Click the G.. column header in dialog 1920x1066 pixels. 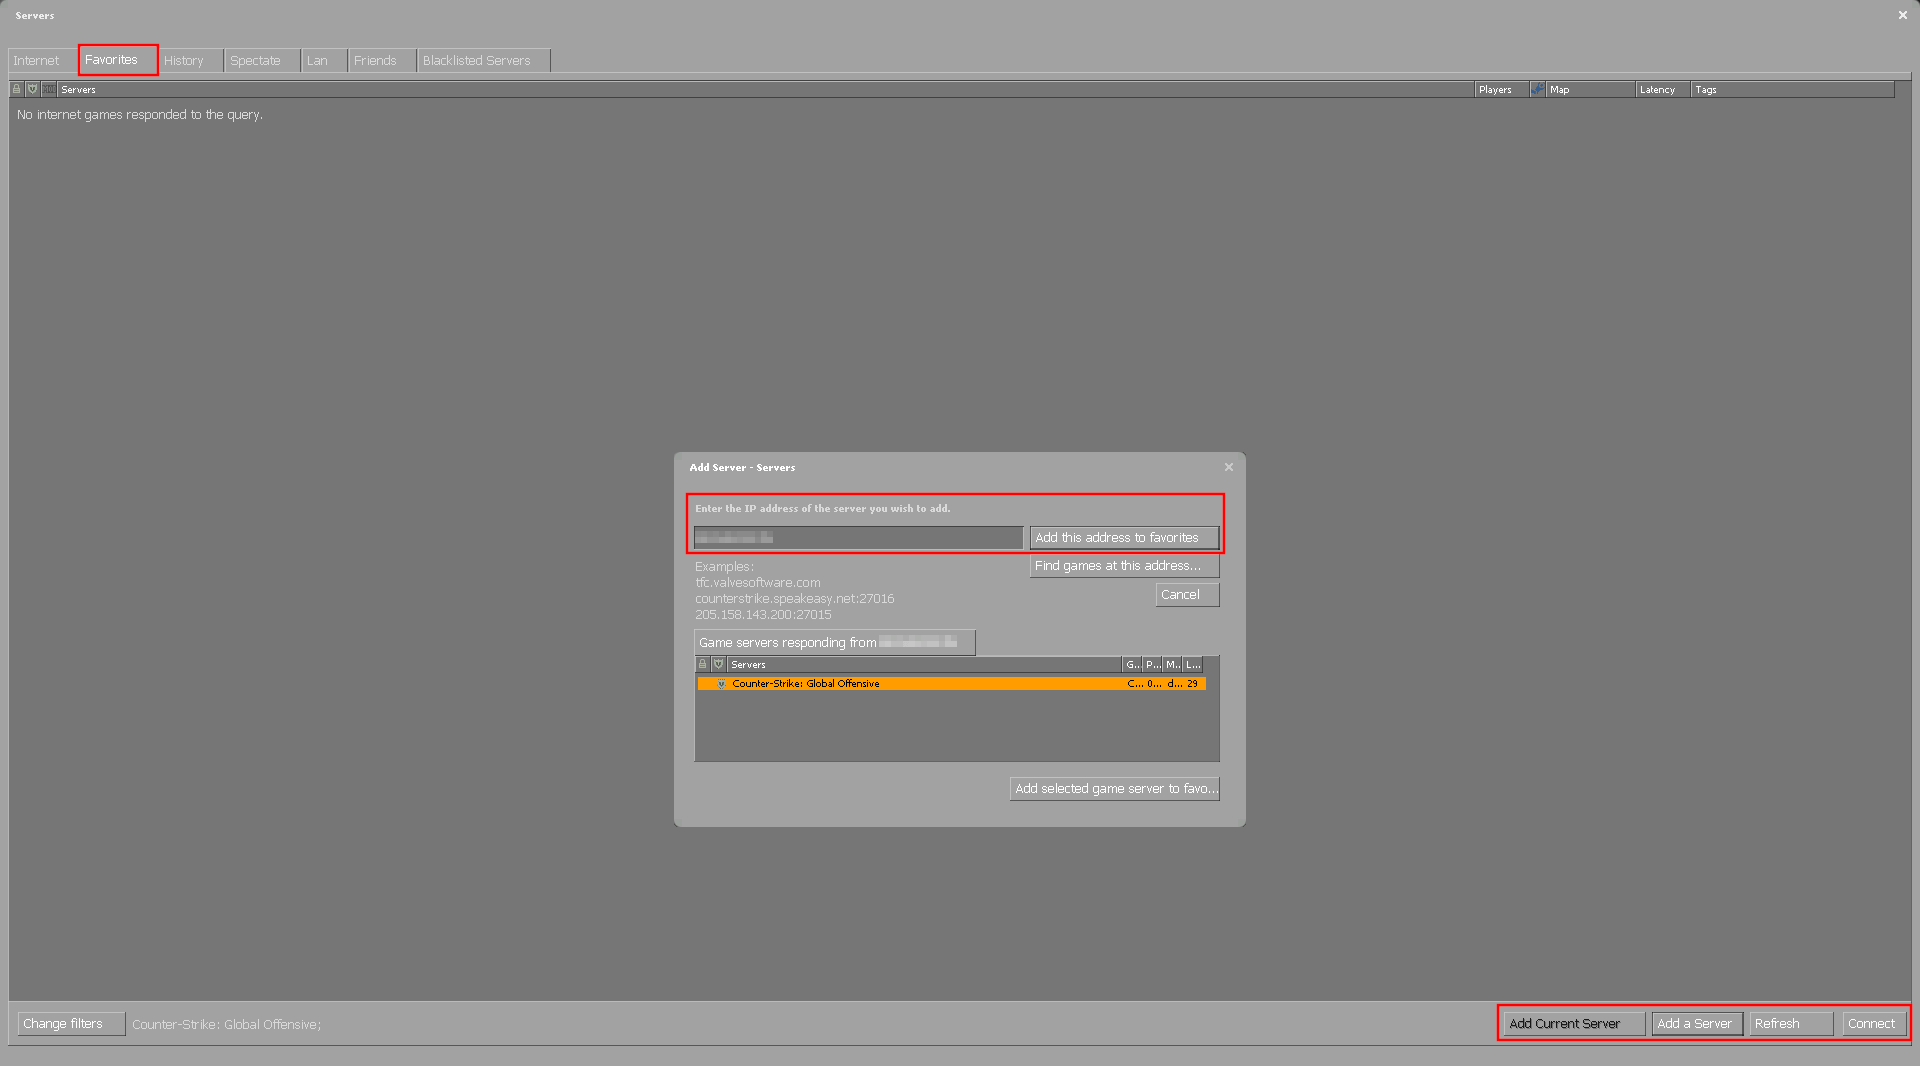click(1132, 664)
